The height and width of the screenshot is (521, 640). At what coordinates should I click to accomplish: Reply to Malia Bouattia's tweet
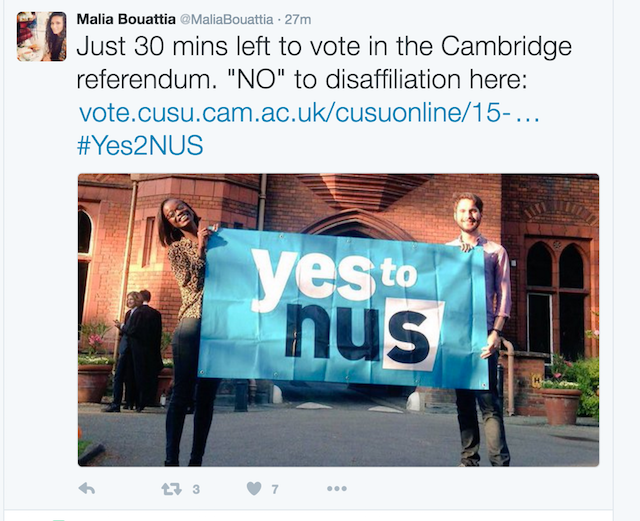[x=87, y=488]
